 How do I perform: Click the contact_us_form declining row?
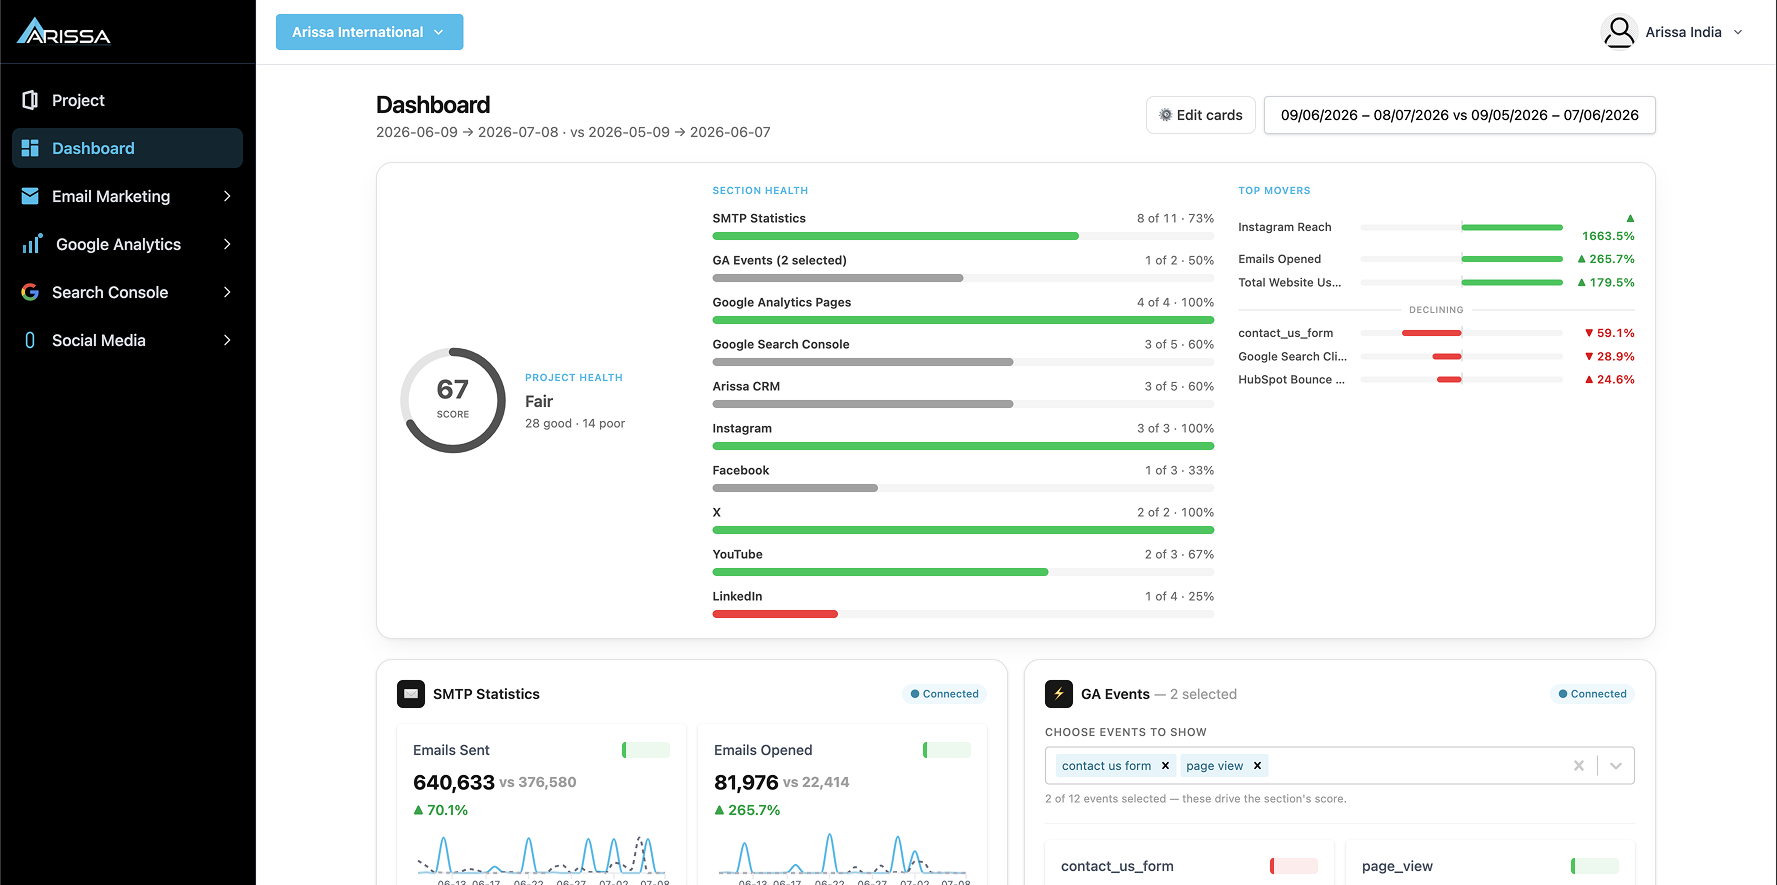coord(1436,333)
